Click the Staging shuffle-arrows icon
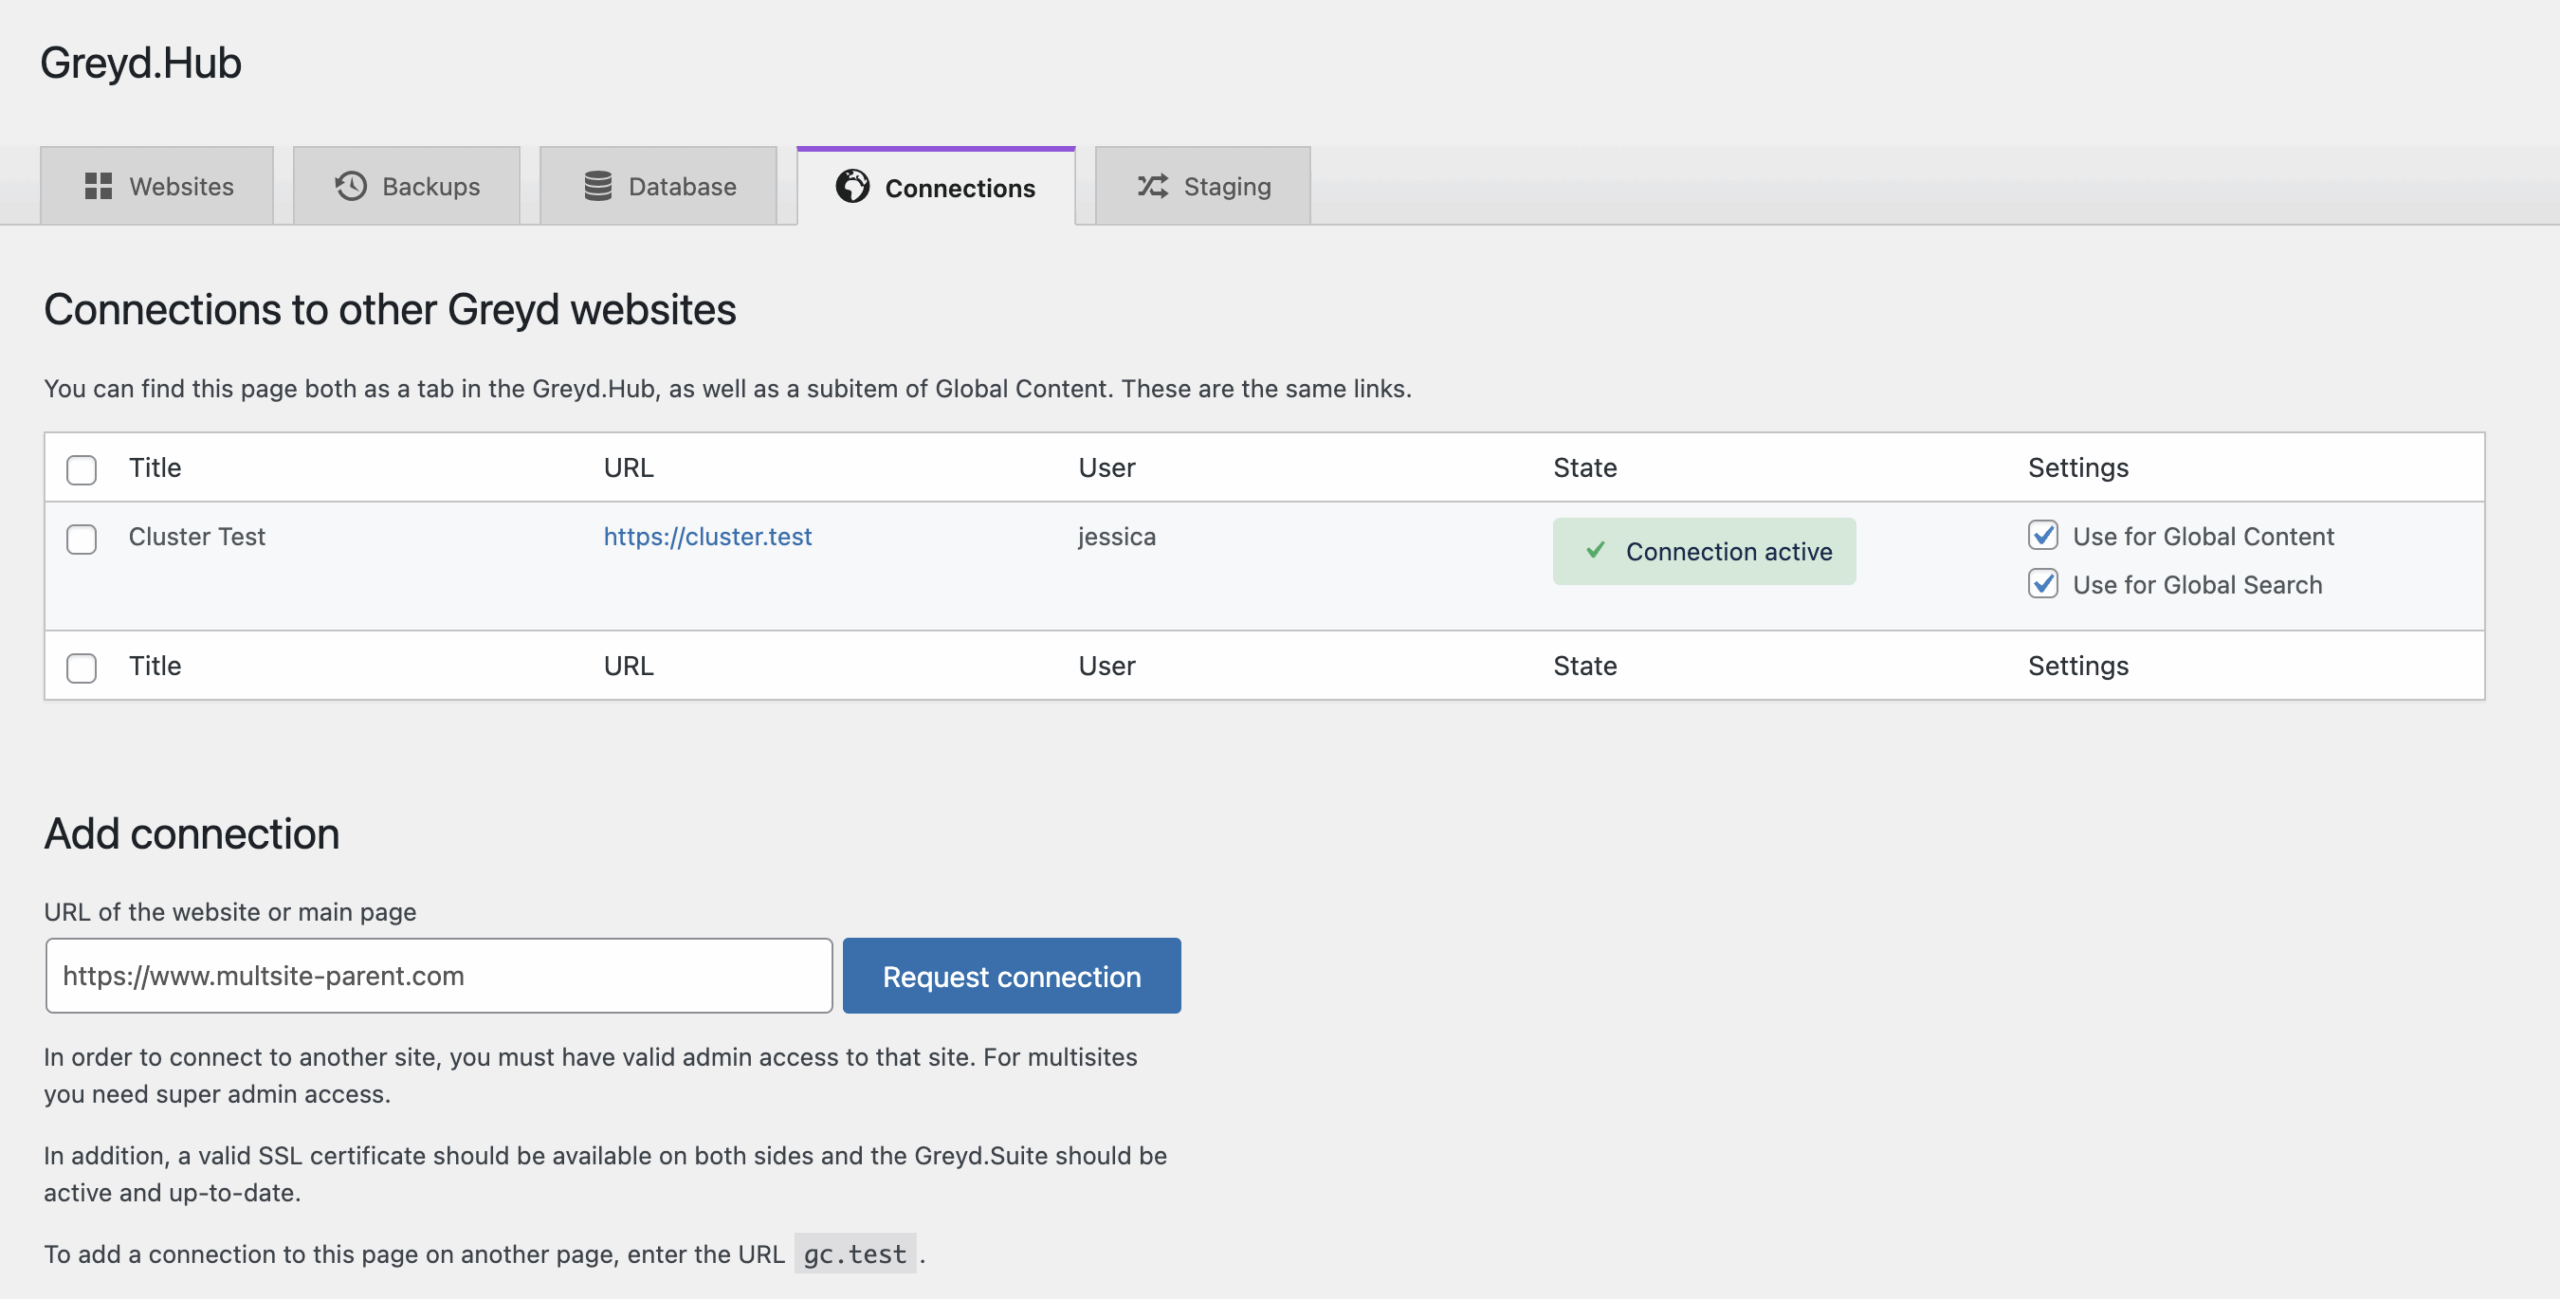Viewport: 2560px width, 1299px height. 1152,186
